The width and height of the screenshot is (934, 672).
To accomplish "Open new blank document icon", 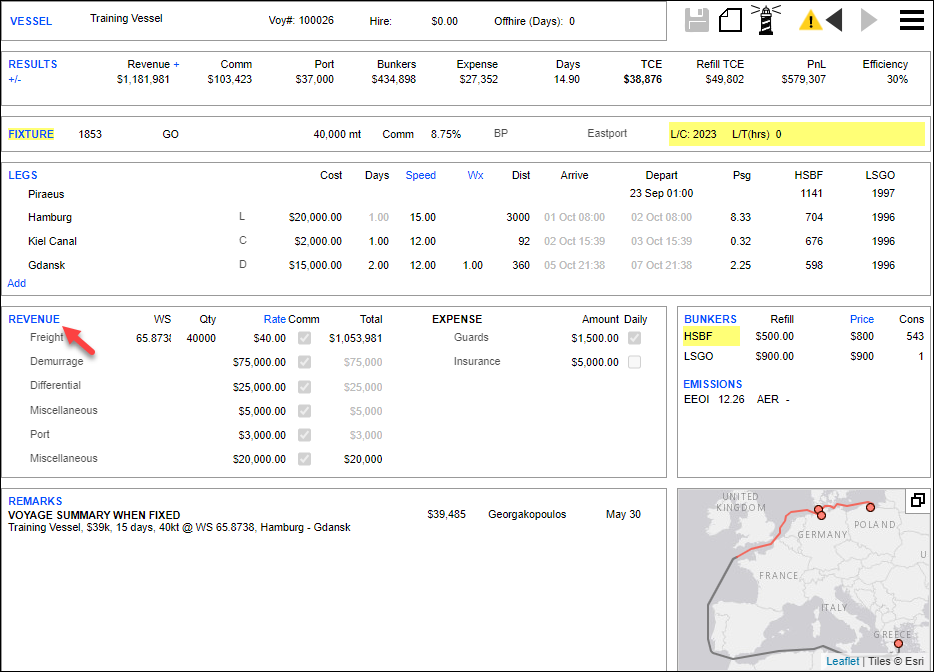I will click(x=731, y=20).
